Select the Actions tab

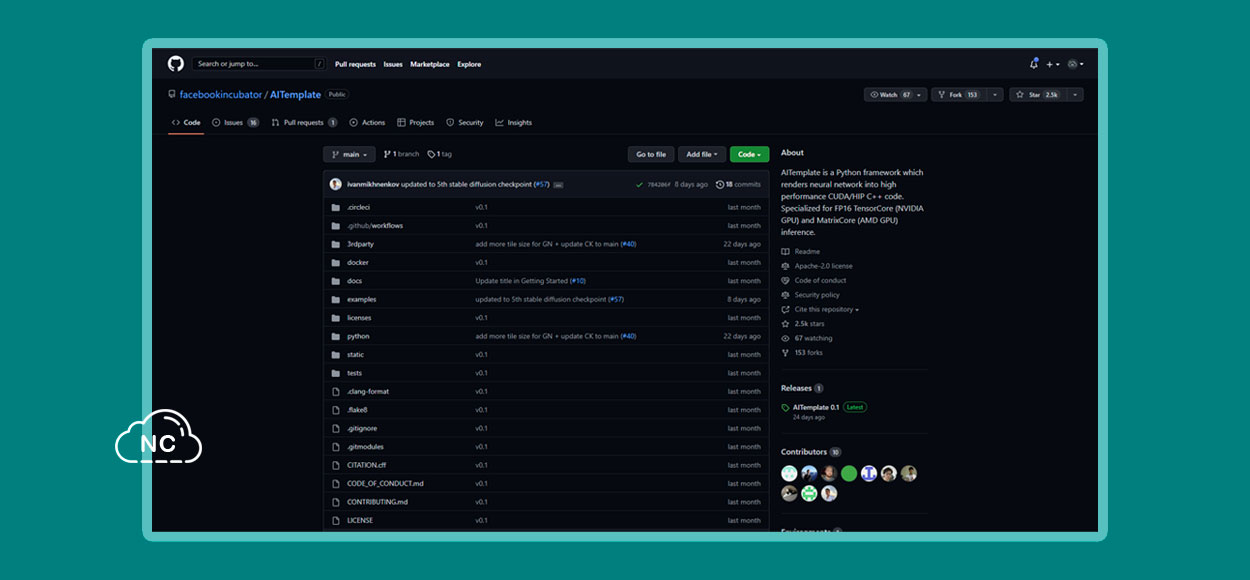click(x=367, y=122)
